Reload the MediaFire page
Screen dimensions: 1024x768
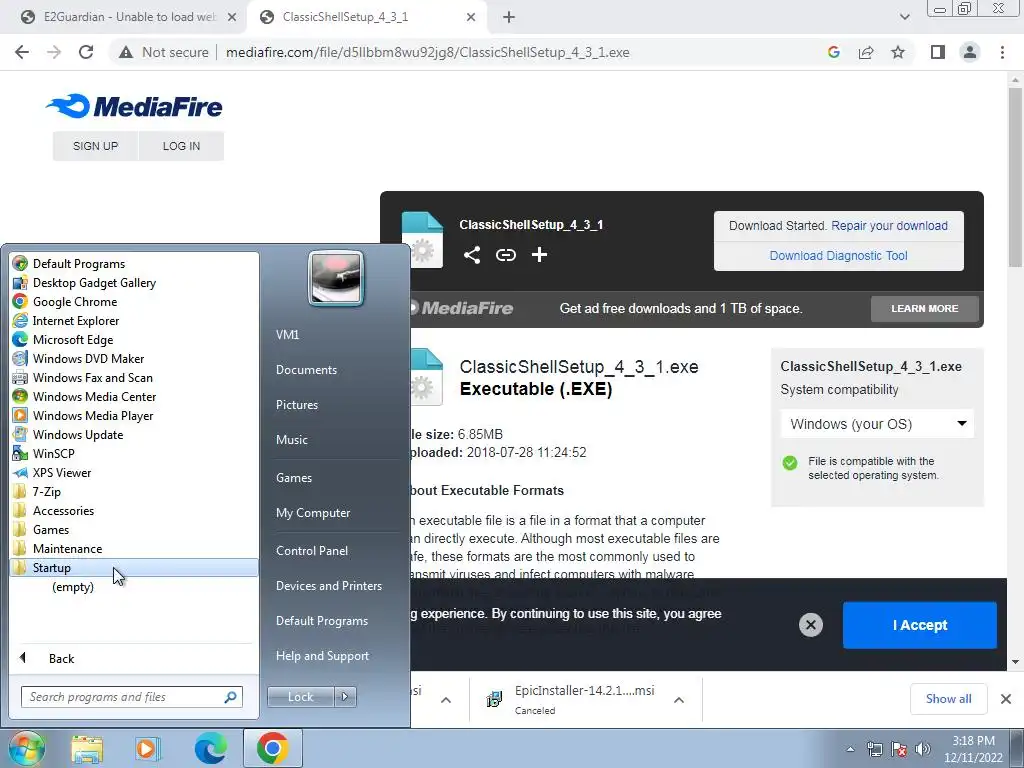(x=86, y=52)
